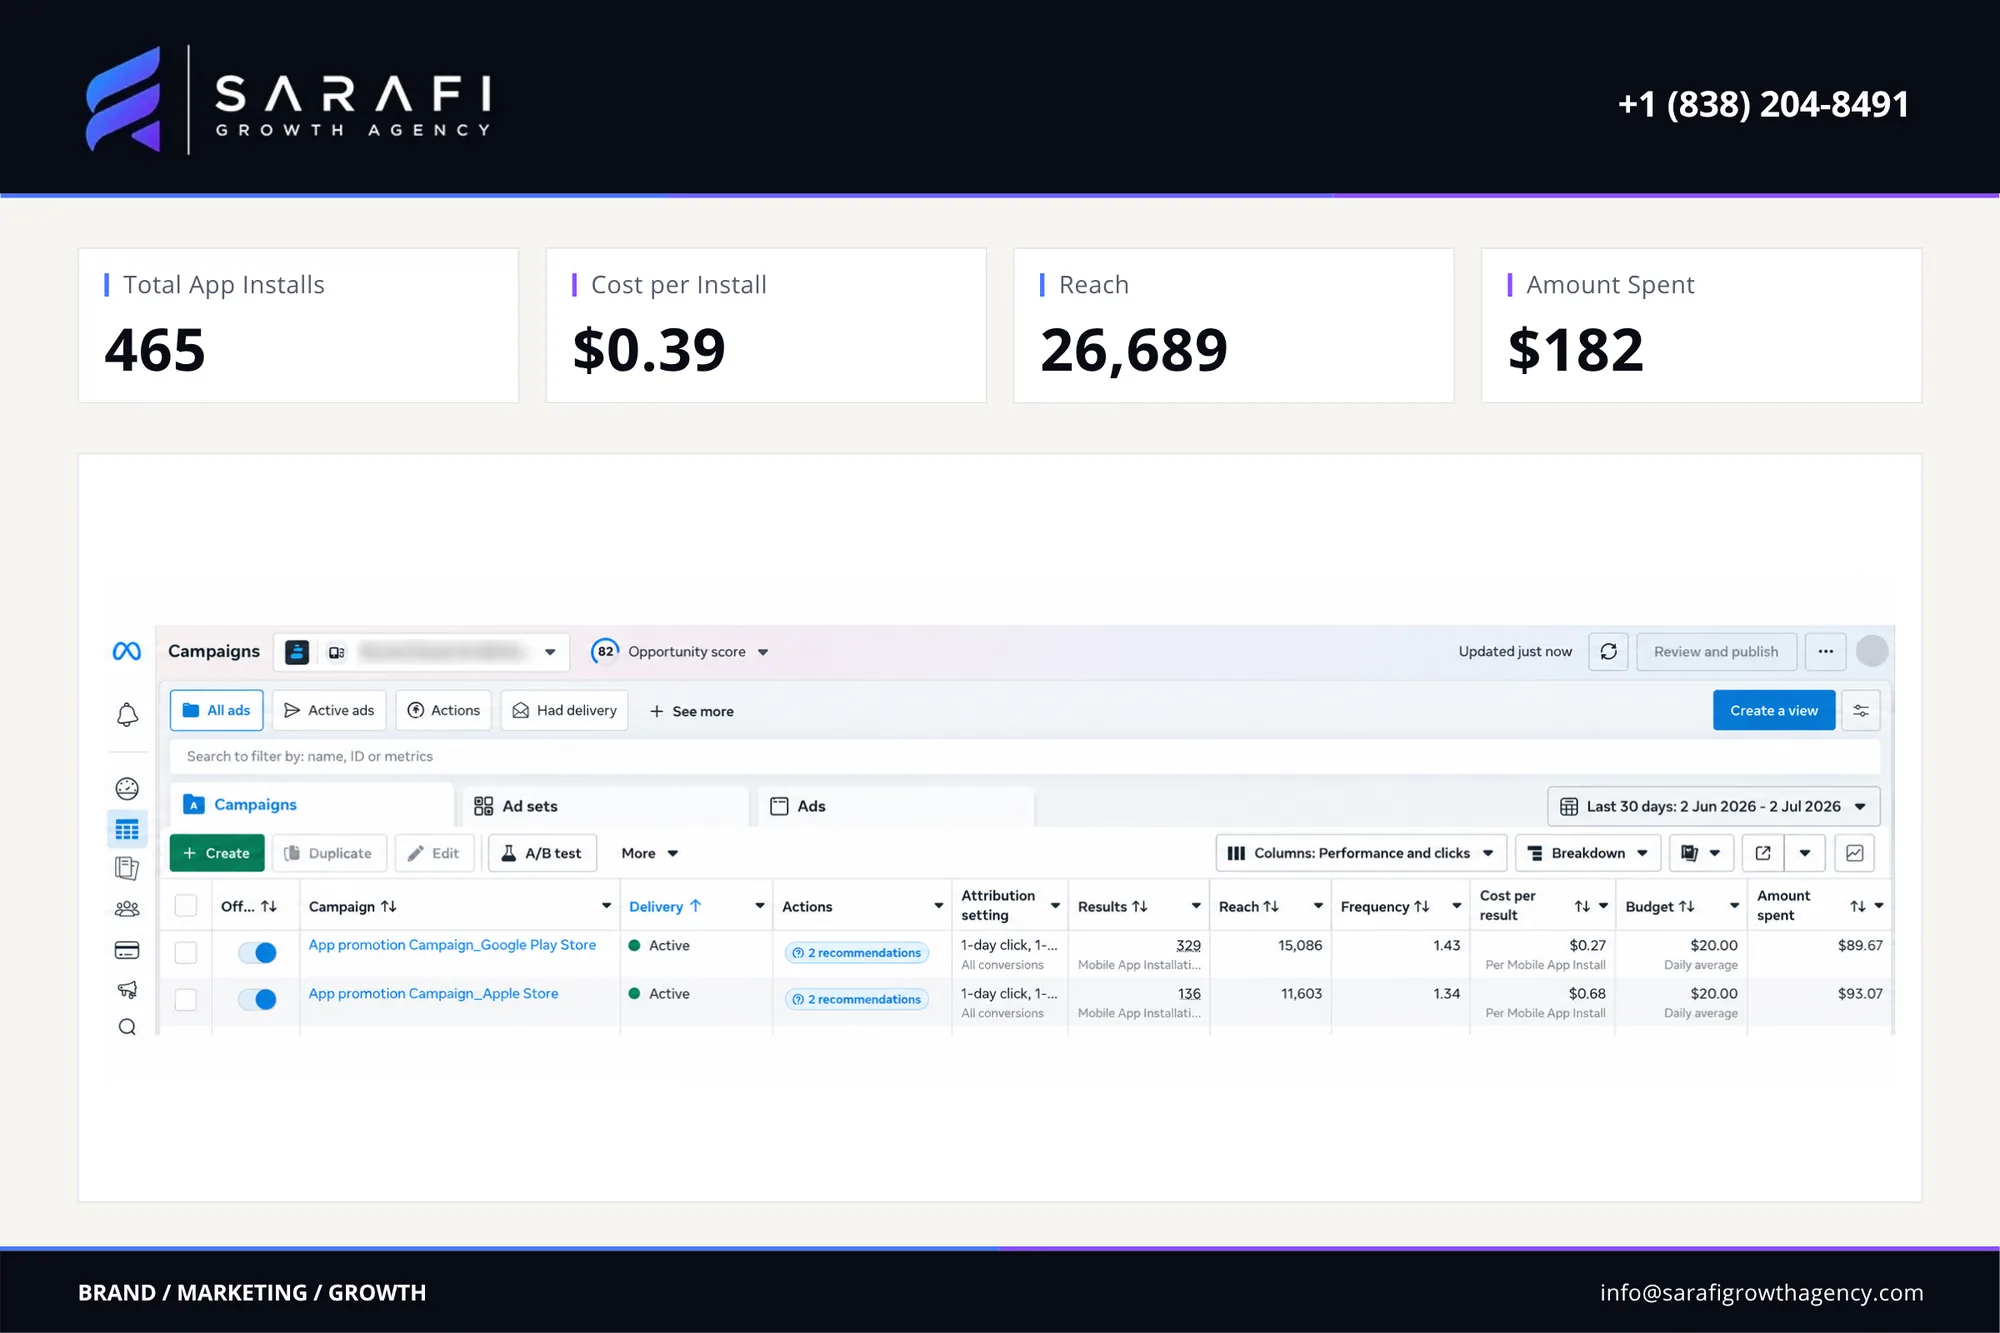Toggle off Apple Store campaign
2000x1333 pixels.
tap(258, 999)
